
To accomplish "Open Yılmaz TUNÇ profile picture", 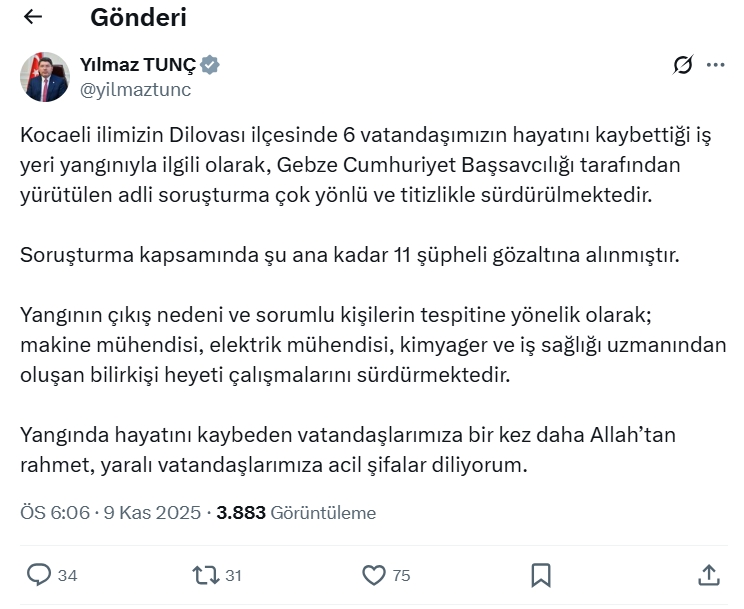I will point(45,77).
